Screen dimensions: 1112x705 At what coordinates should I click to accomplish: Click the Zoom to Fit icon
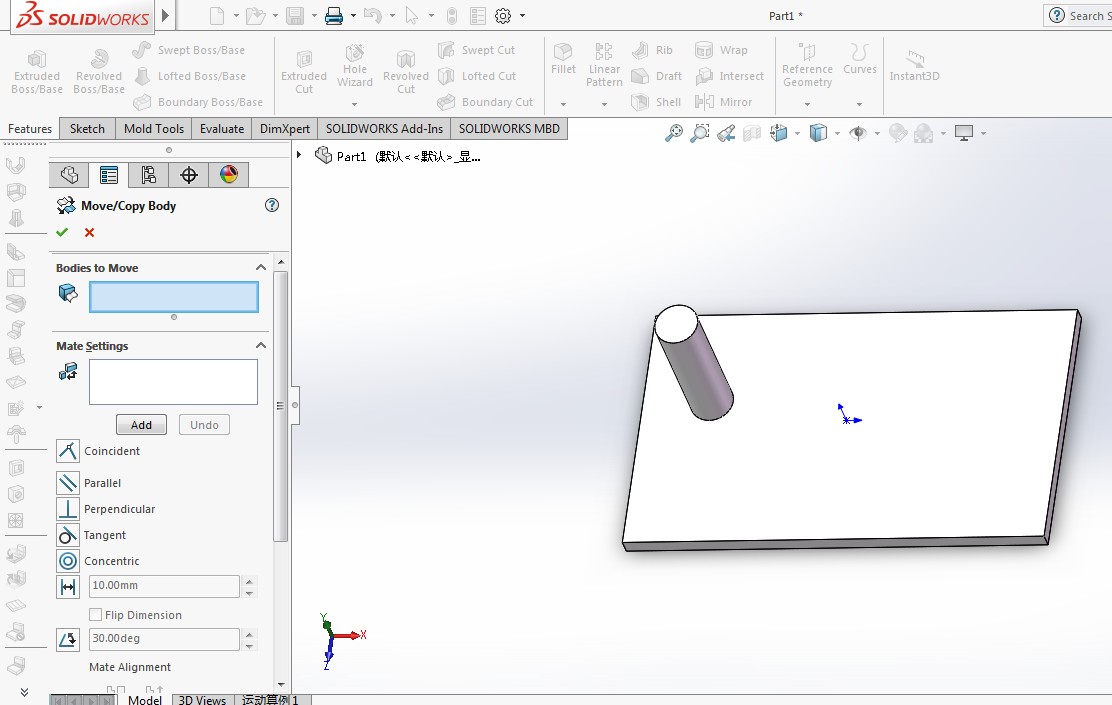click(x=674, y=133)
